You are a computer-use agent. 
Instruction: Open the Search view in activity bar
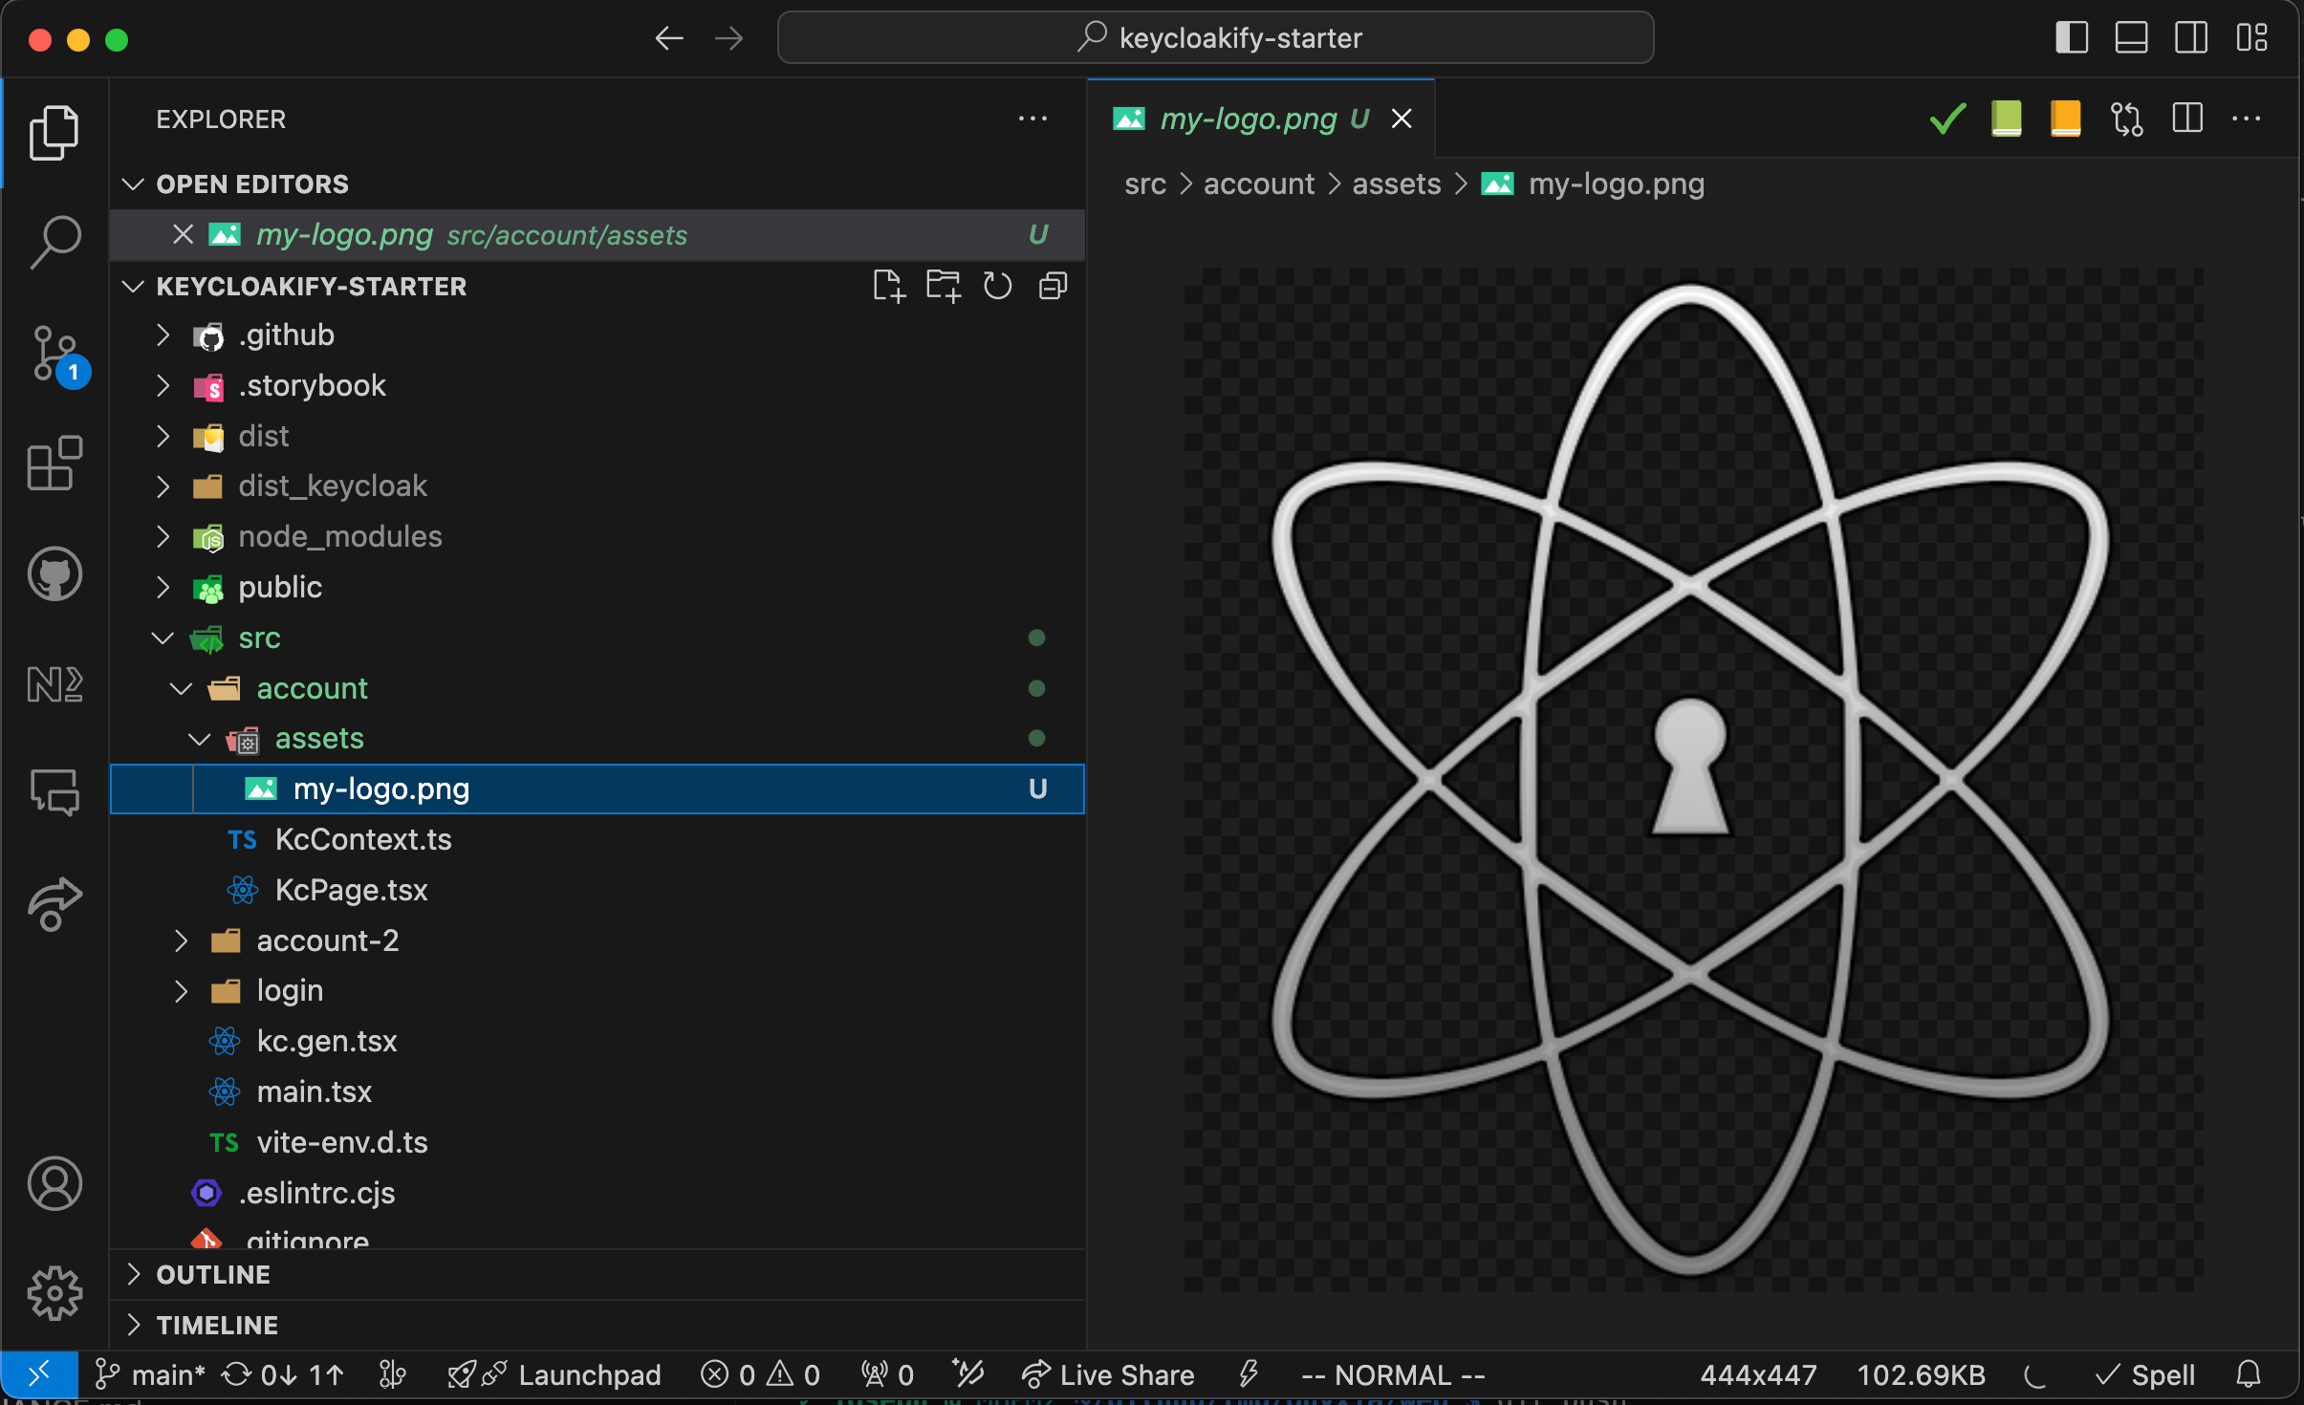pos(54,241)
